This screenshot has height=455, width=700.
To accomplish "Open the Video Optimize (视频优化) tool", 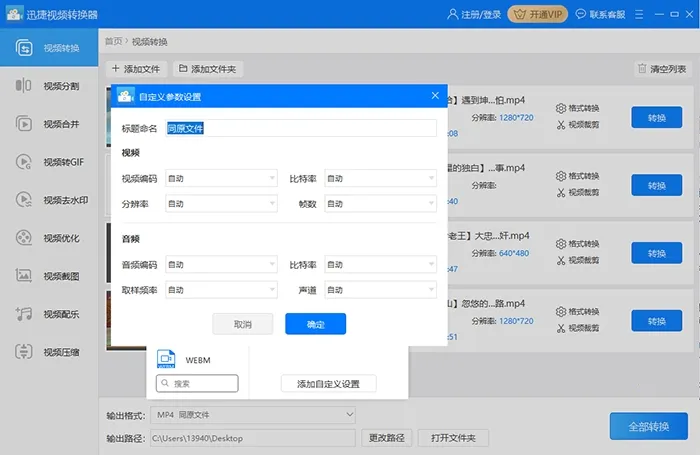I will click(x=24, y=238).
